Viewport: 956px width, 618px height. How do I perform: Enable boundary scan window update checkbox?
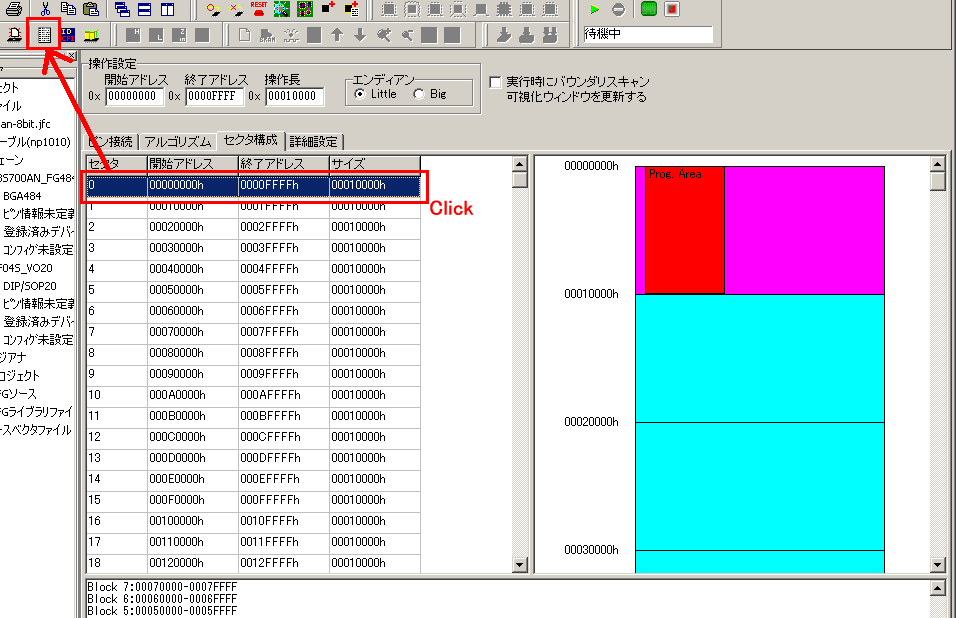495,82
